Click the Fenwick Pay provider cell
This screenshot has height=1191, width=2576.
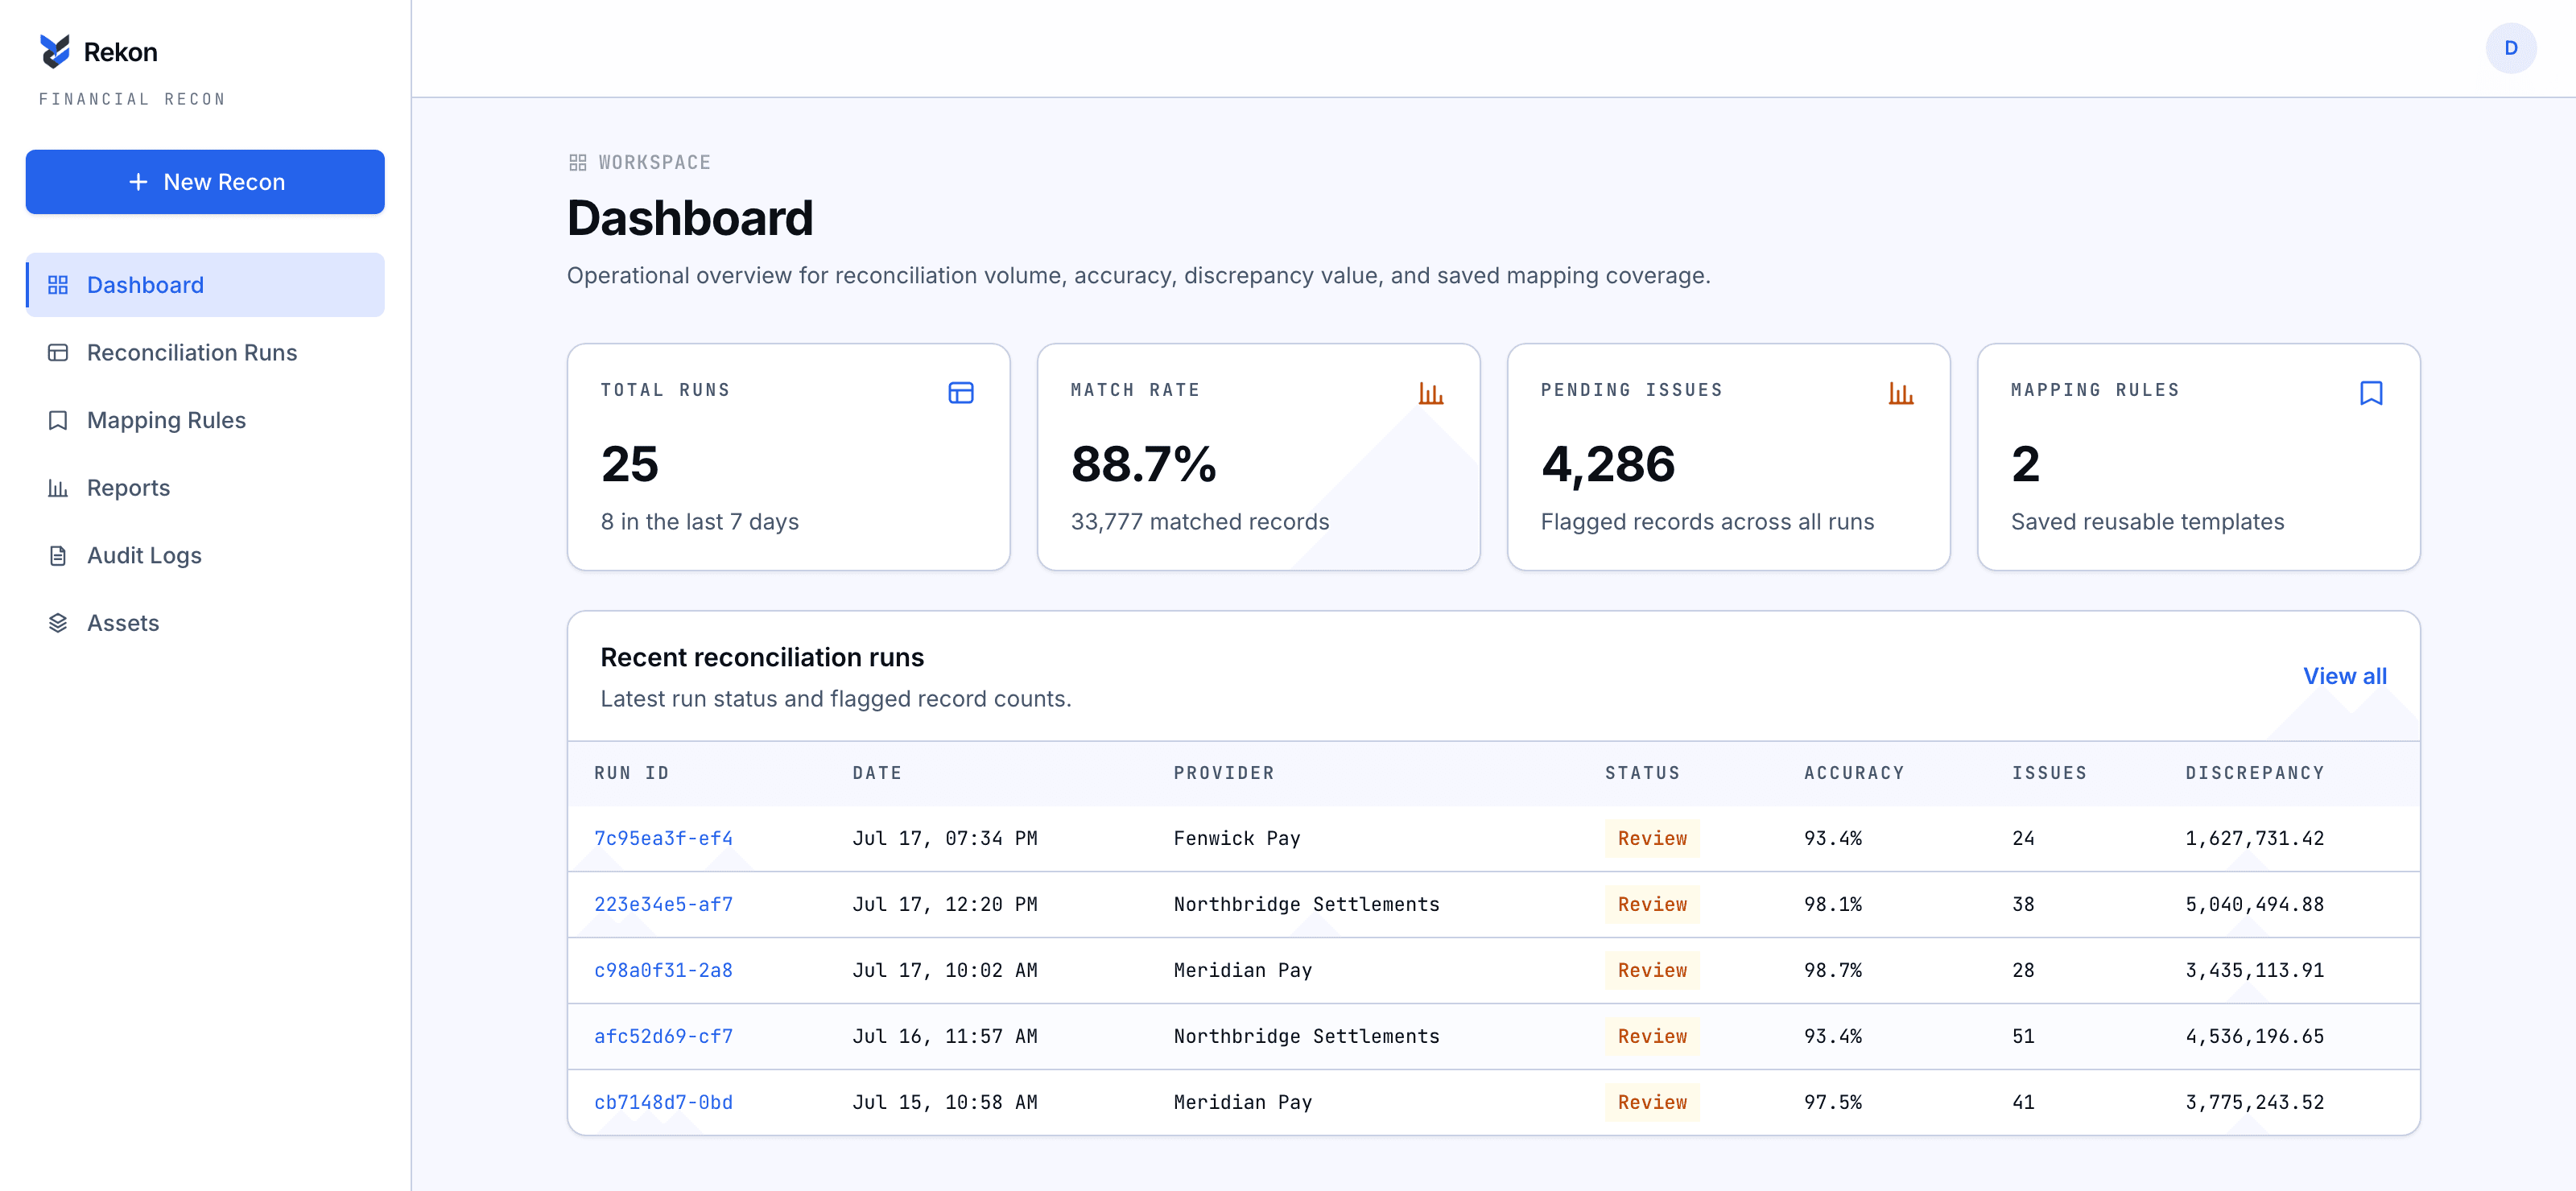coord(1236,838)
